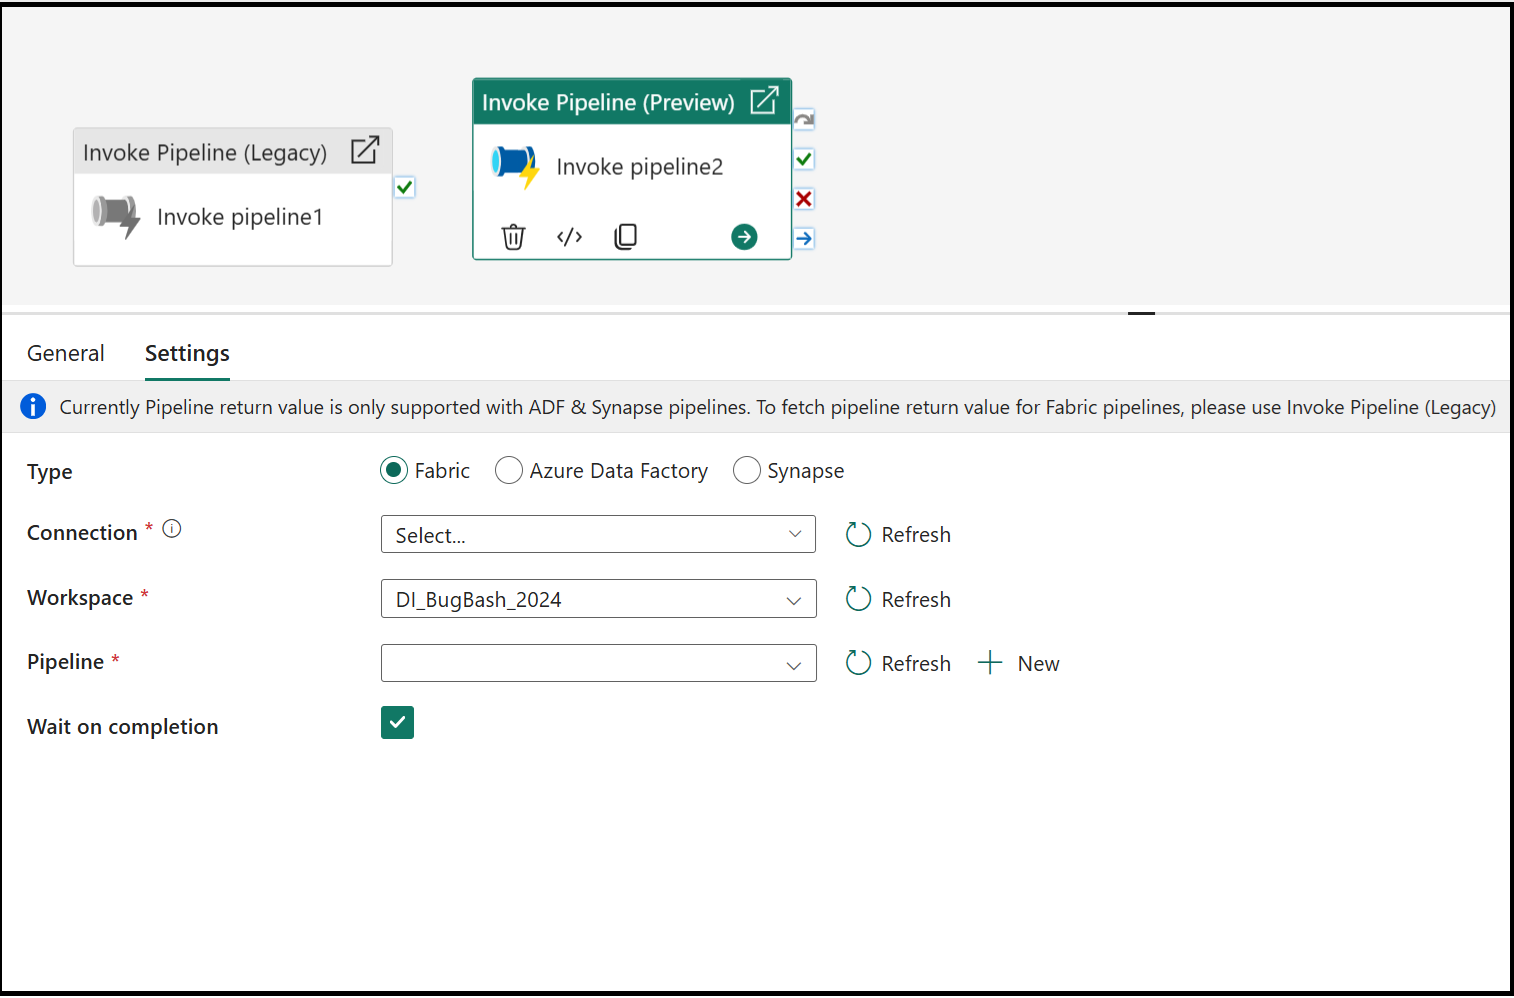This screenshot has width=1514, height=998.
Task: Copy the Invoke pipeline2 activity
Action: click(x=625, y=237)
